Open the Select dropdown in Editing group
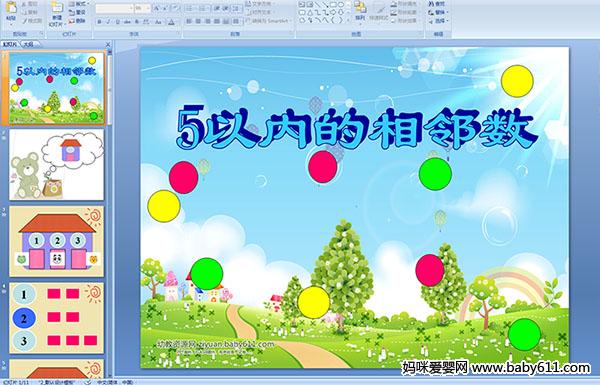Viewport: 600px width, 385px height. (x=438, y=21)
